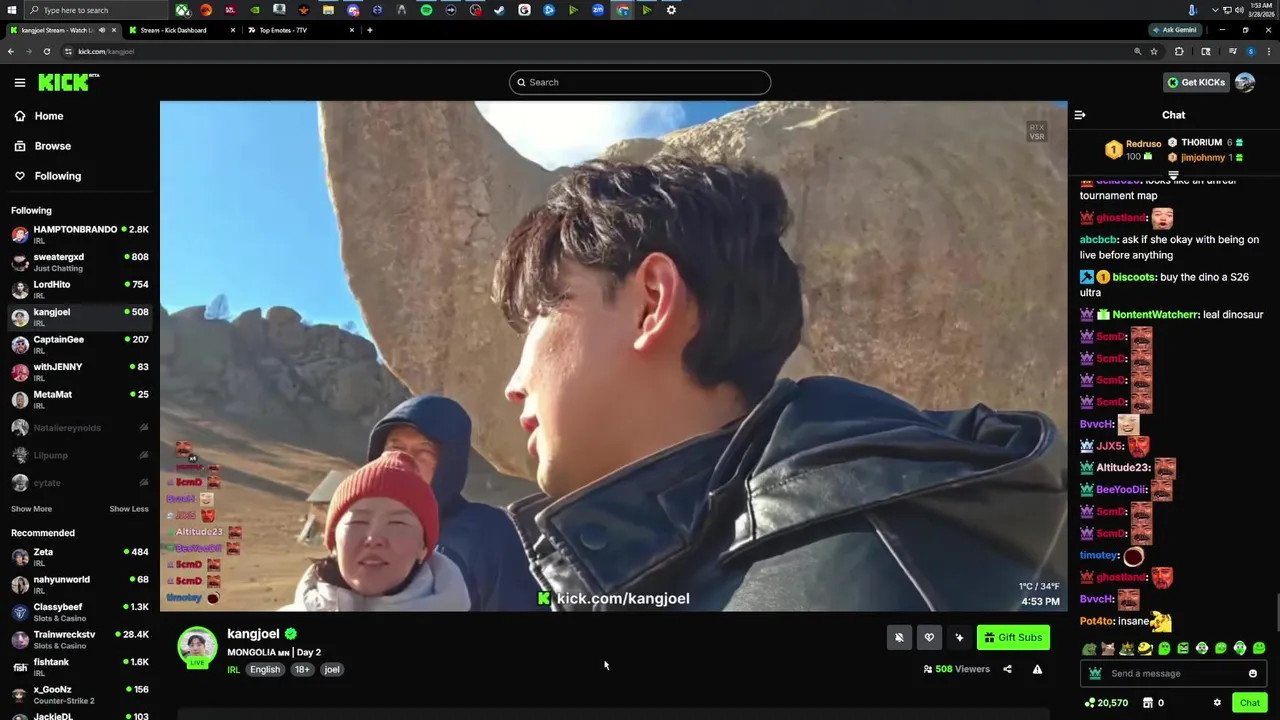Image resolution: width=1280 pixels, height=720 pixels.
Task: Report the stream with warning triangle icon
Action: click(1037, 669)
